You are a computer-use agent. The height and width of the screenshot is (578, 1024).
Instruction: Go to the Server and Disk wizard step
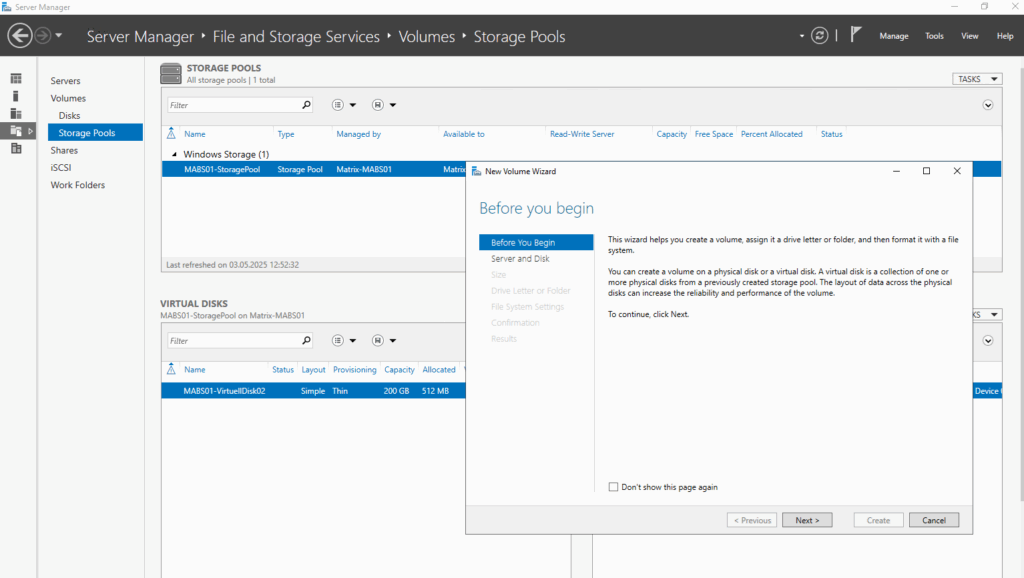click(x=520, y=259)
